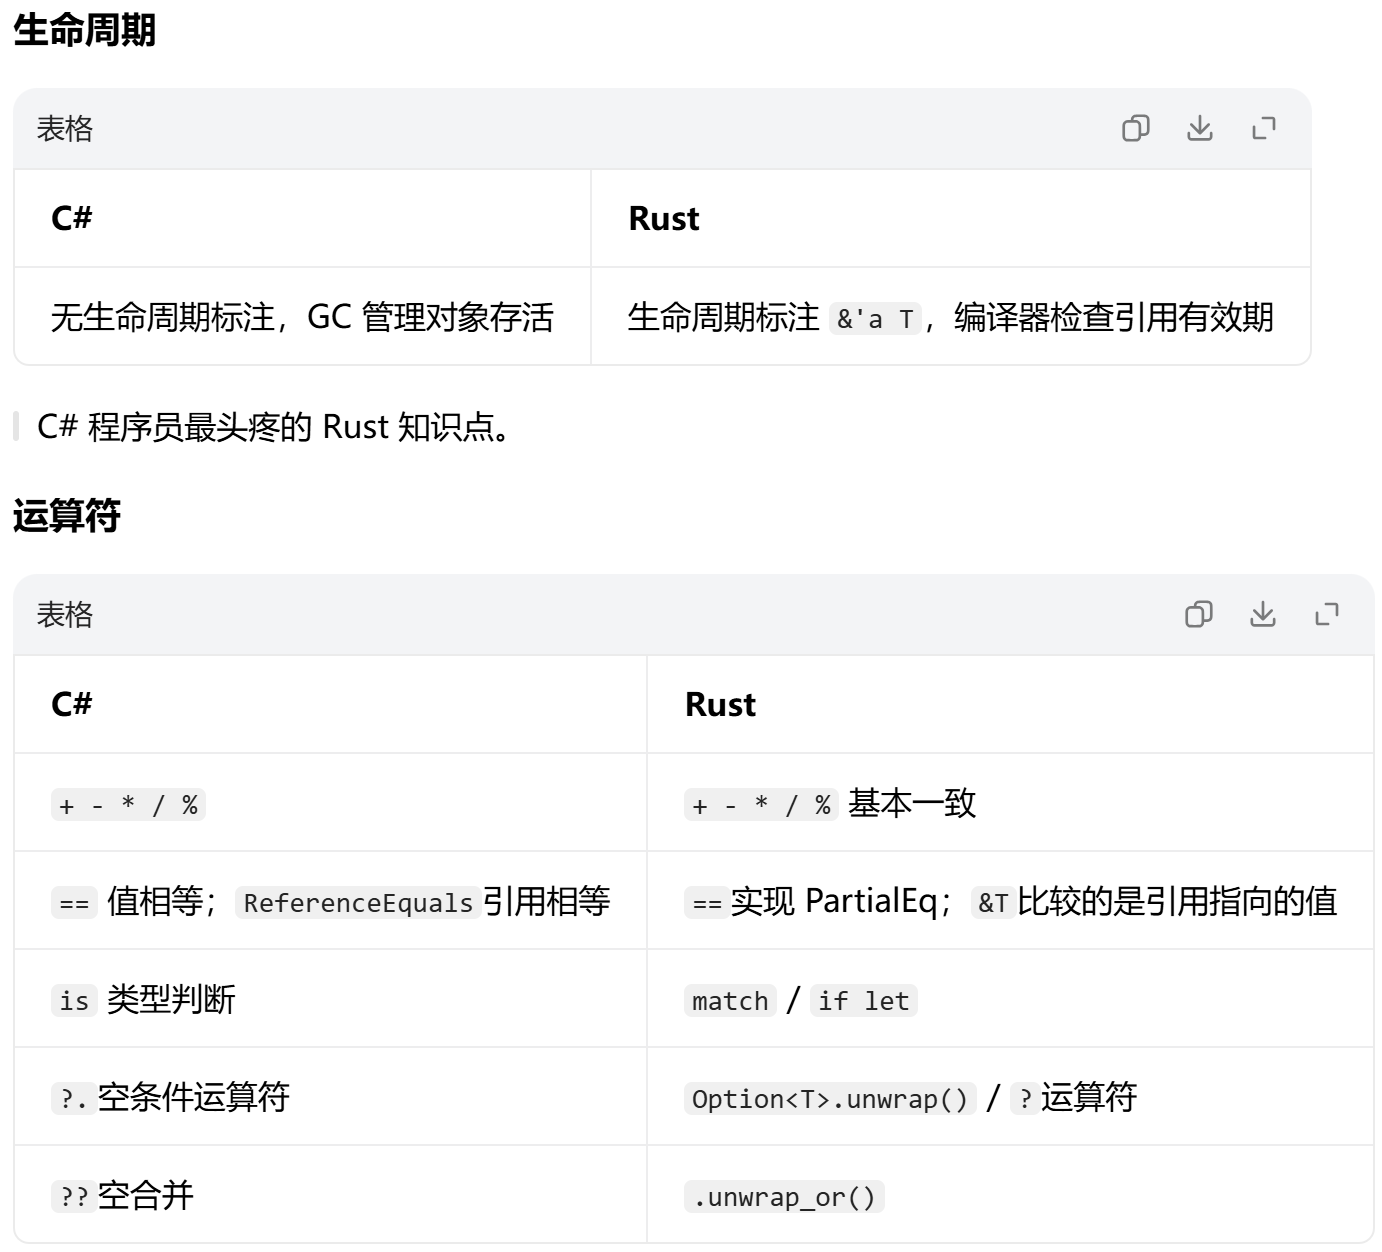Click the text 值相等 in C# column
Screen dimensions: 1382x1252
click(155, 901)
